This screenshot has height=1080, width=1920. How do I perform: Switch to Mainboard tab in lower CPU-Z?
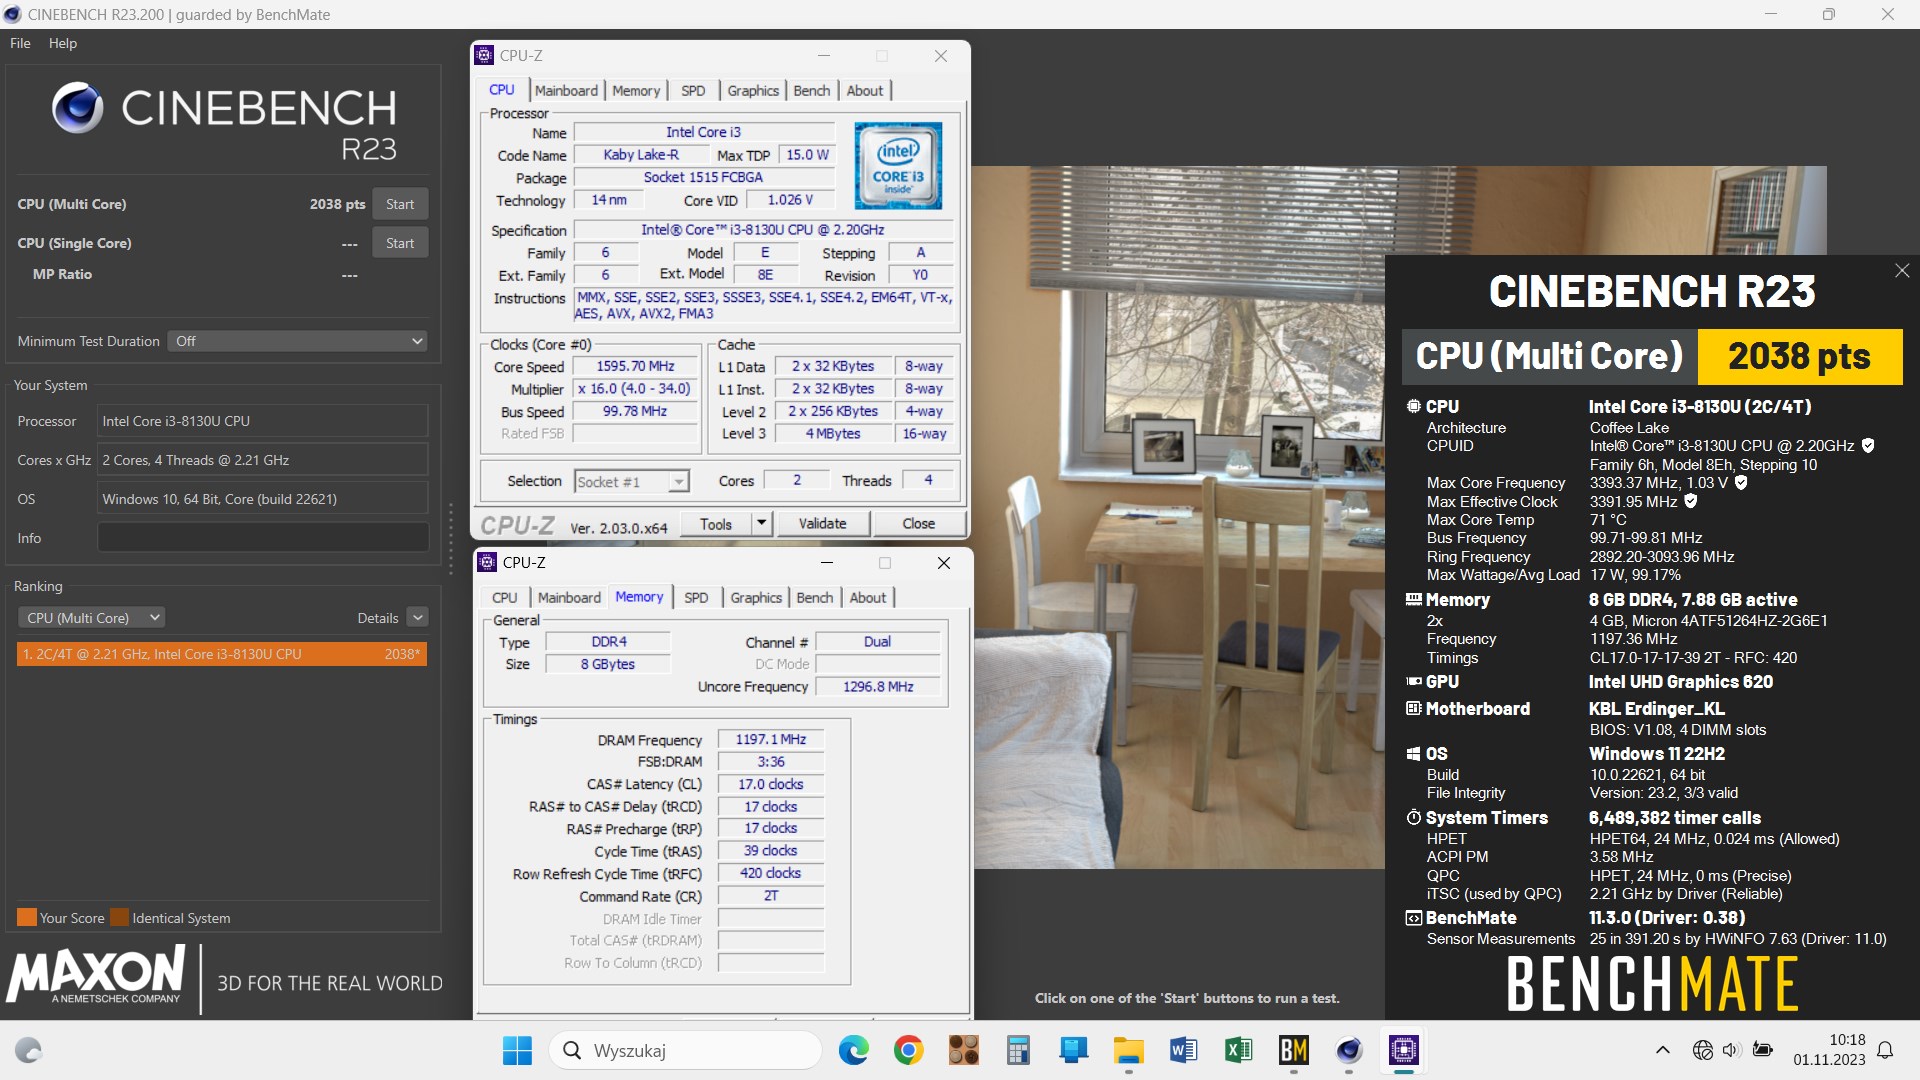click(x=569, y=597)
